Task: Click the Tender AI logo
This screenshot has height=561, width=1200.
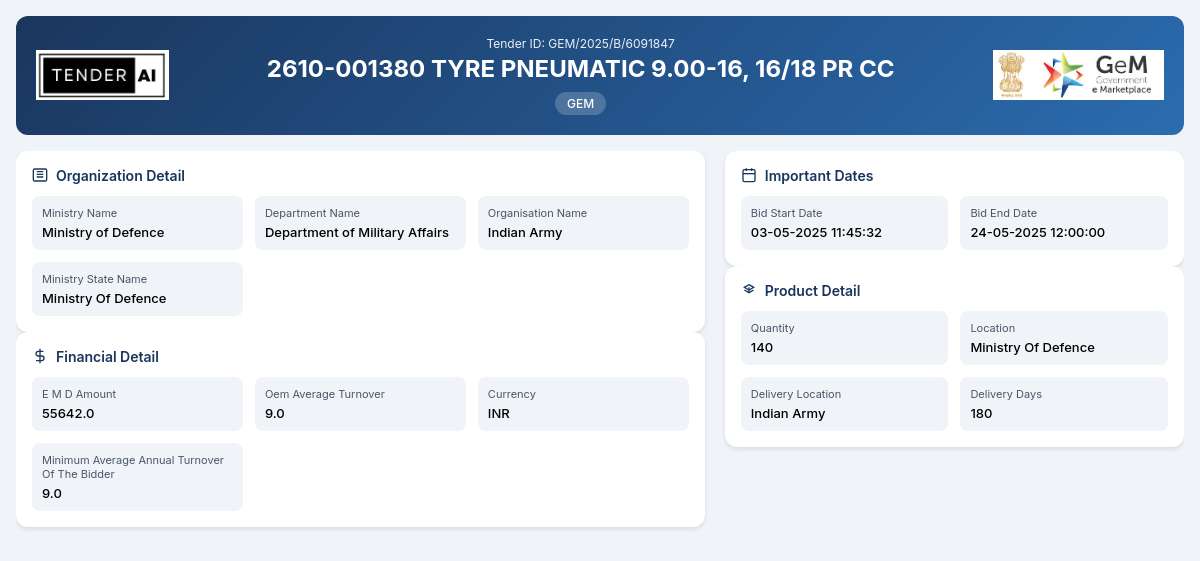Action: 102,75
